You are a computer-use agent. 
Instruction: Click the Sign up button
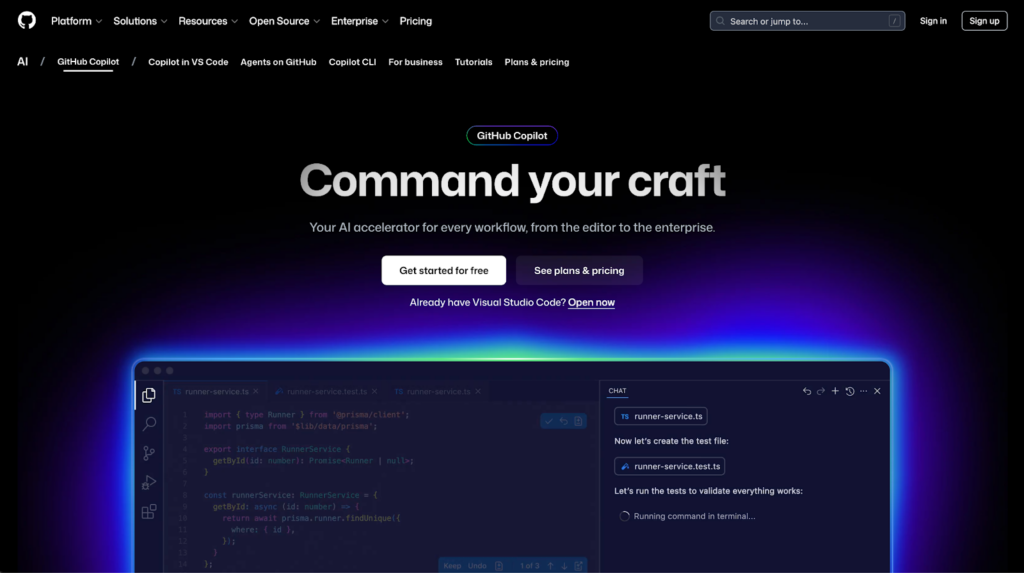point(984,21)
